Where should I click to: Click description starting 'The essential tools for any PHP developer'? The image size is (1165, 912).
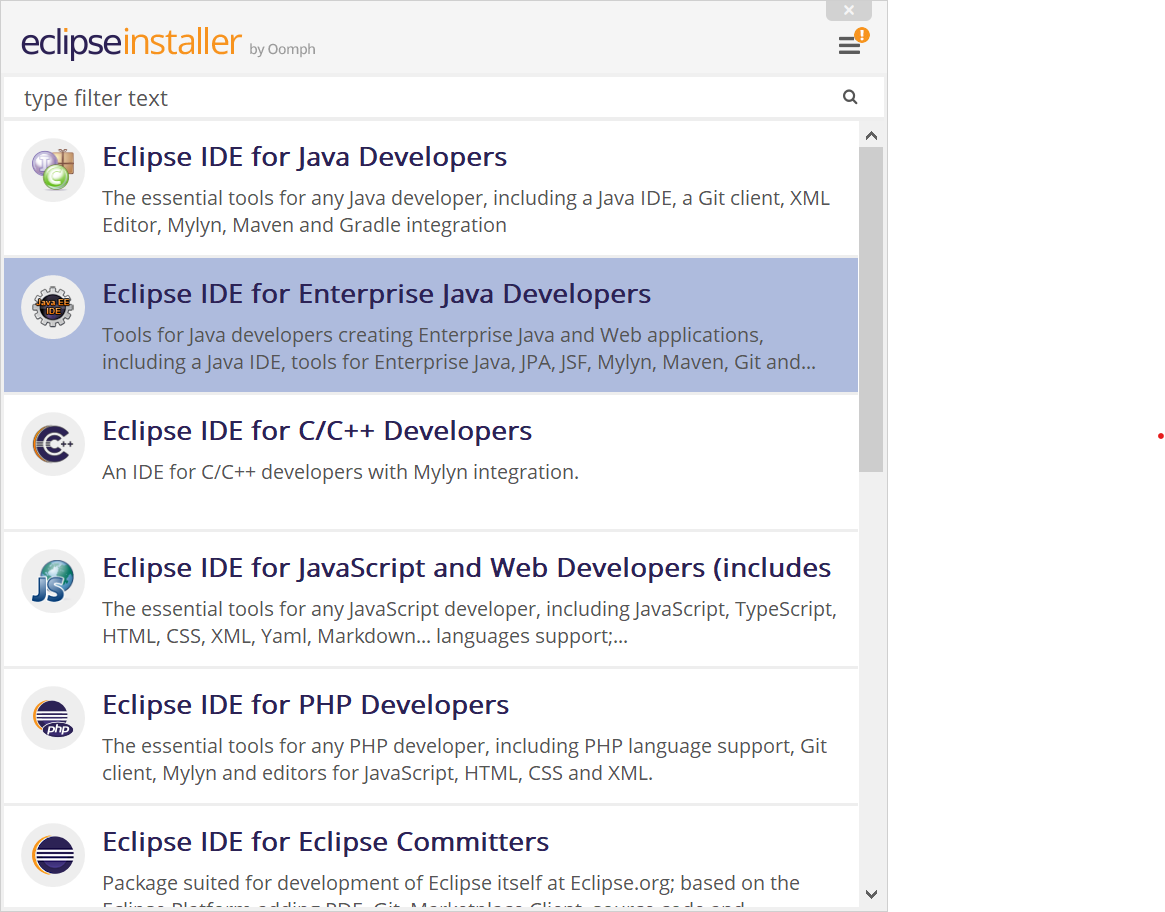pyautogui.click(x=464, y=759)
